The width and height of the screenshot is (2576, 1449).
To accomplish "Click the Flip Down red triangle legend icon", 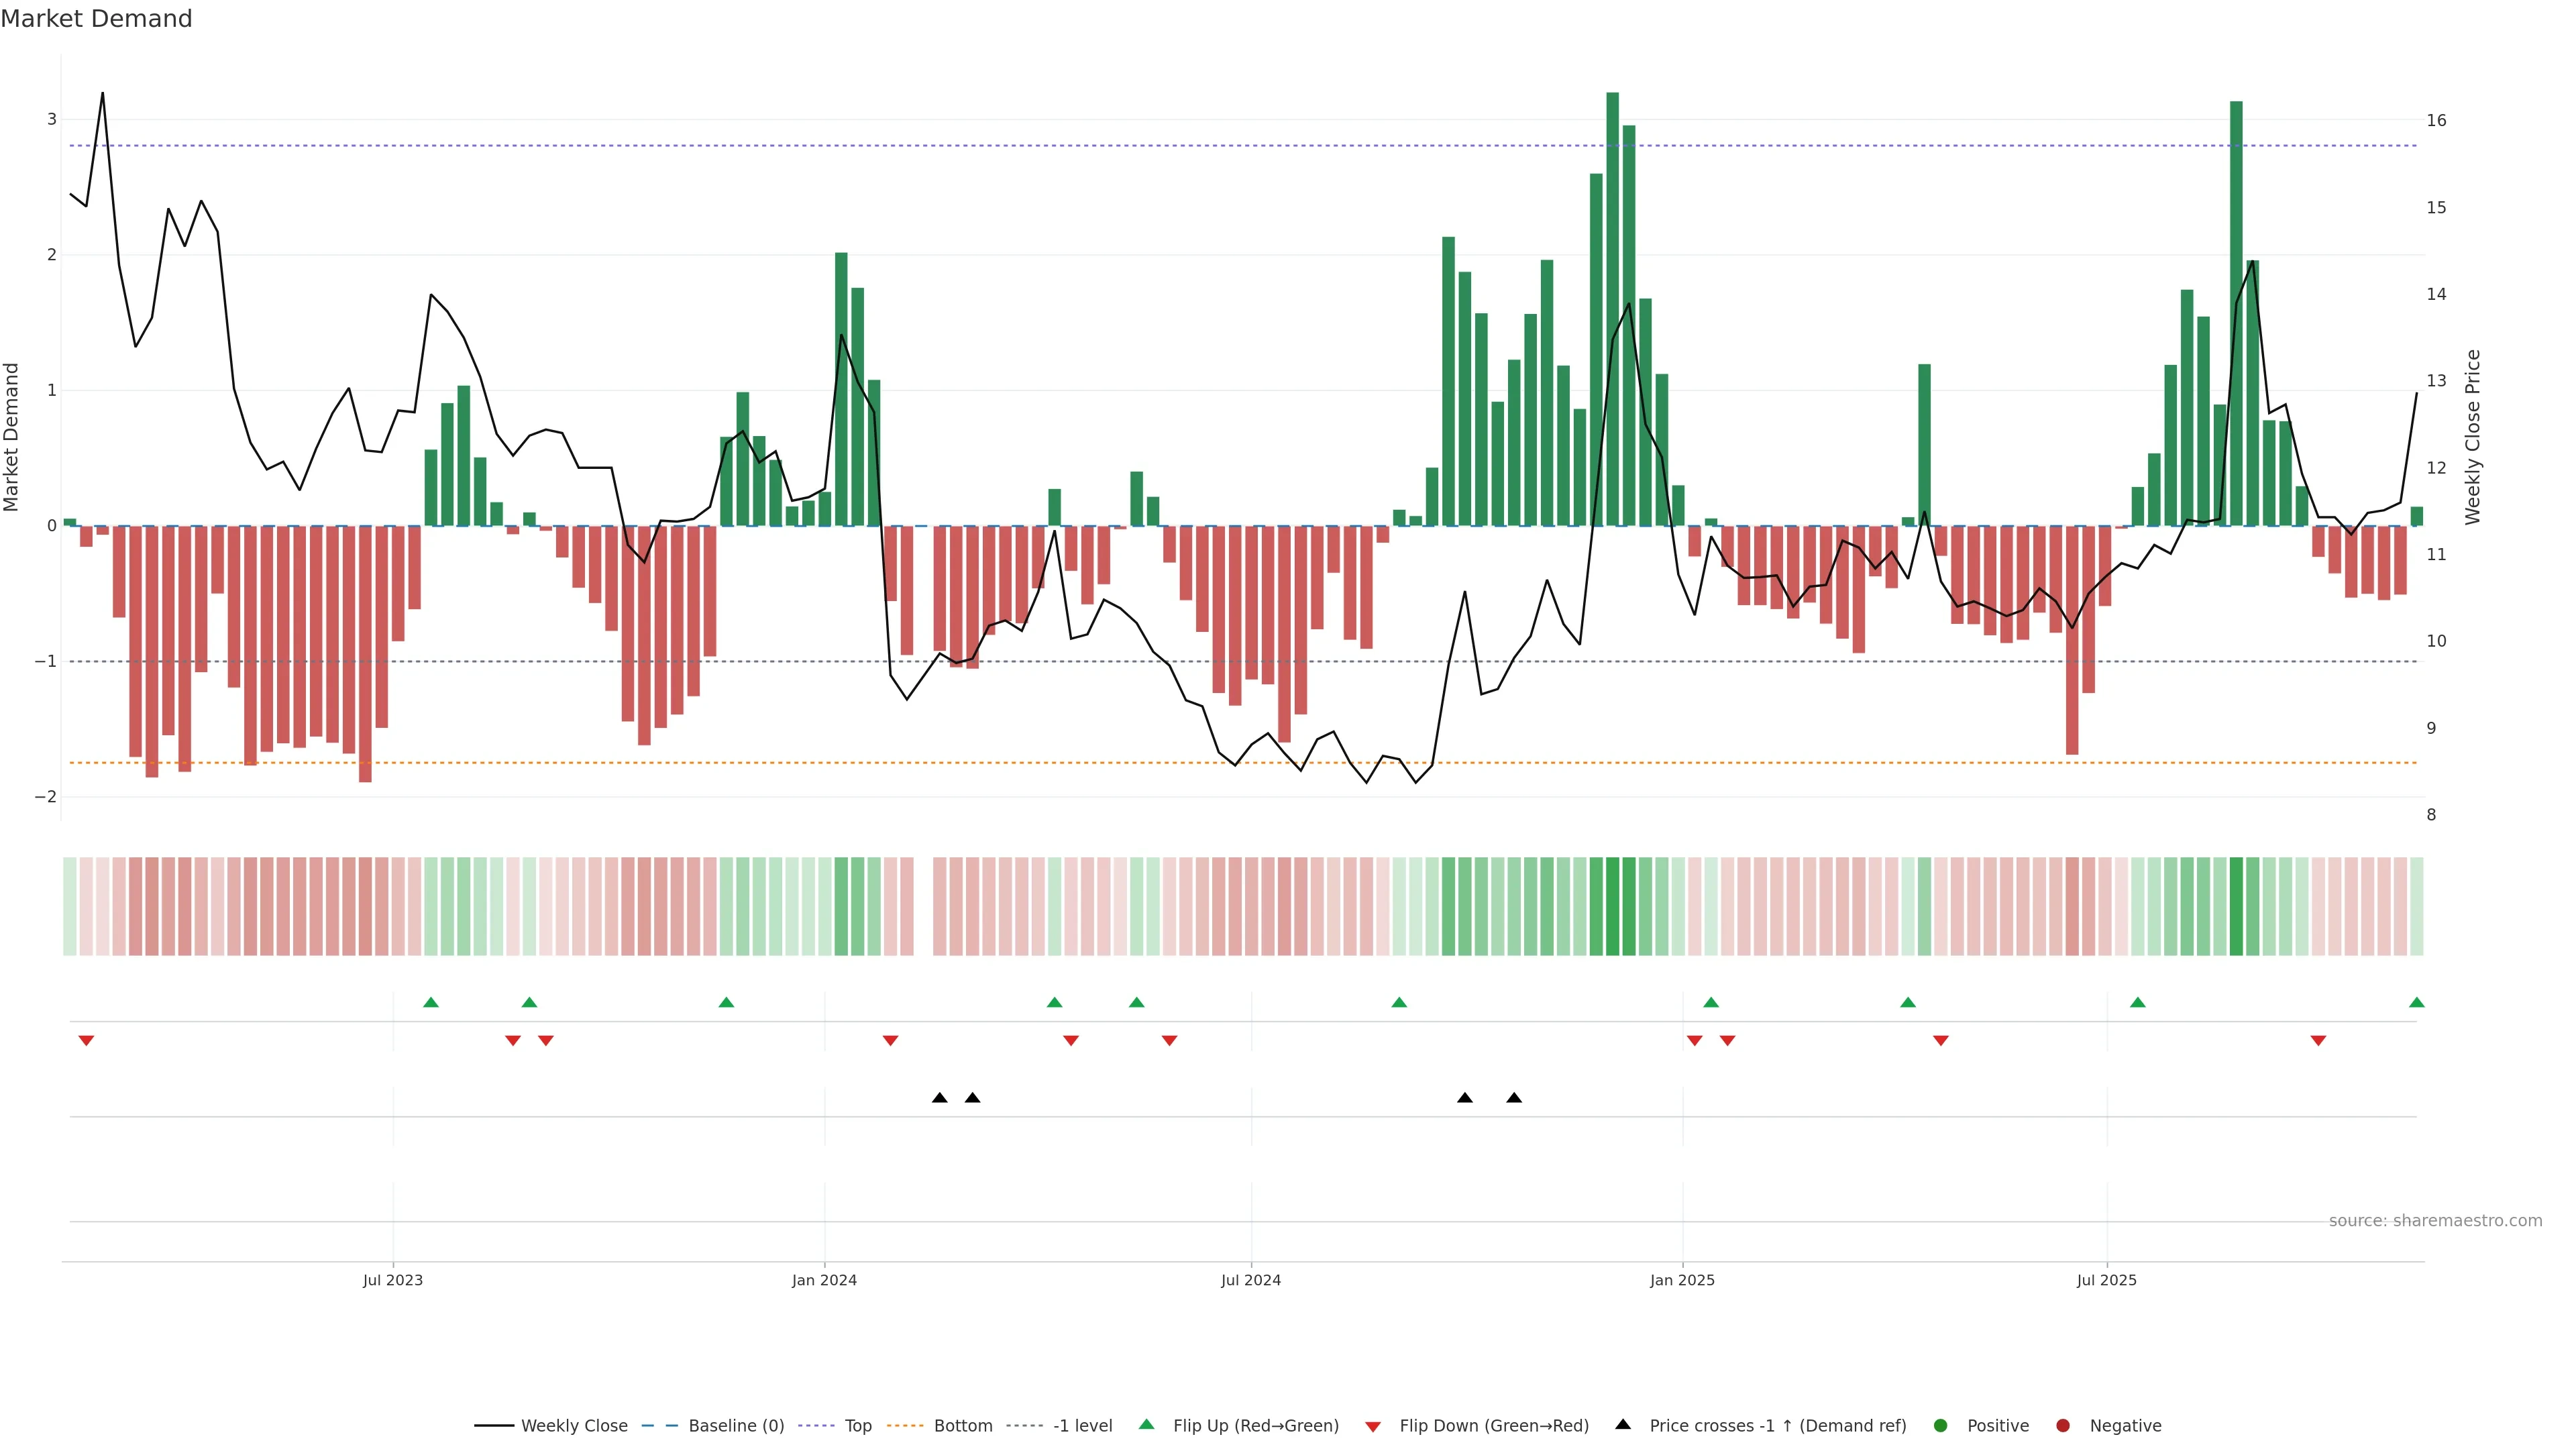I will click(1372, 1426).
